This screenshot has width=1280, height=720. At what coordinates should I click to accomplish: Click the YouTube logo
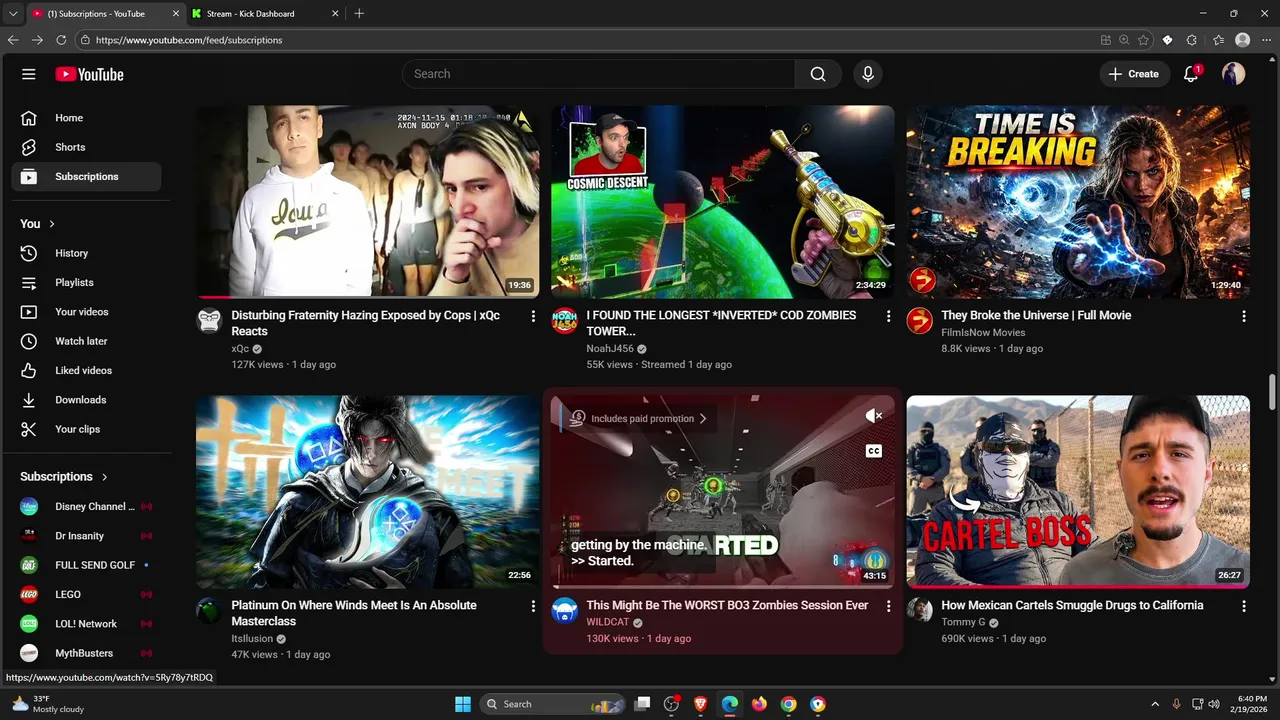point(89,74)
